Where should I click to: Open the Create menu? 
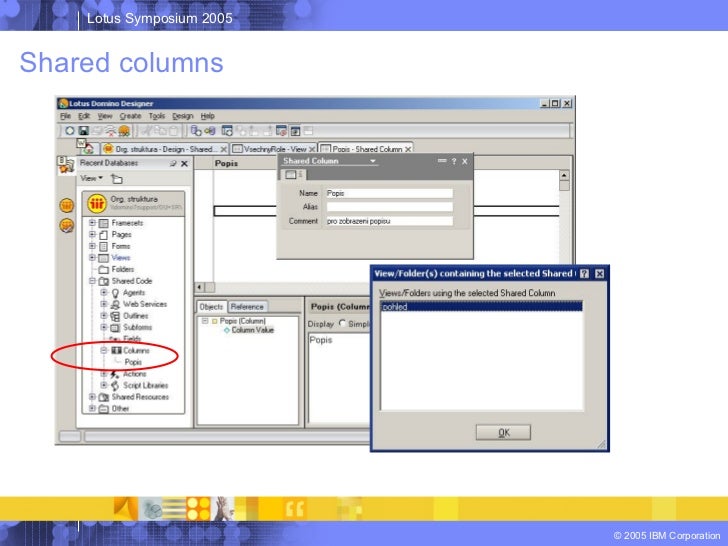130,116
